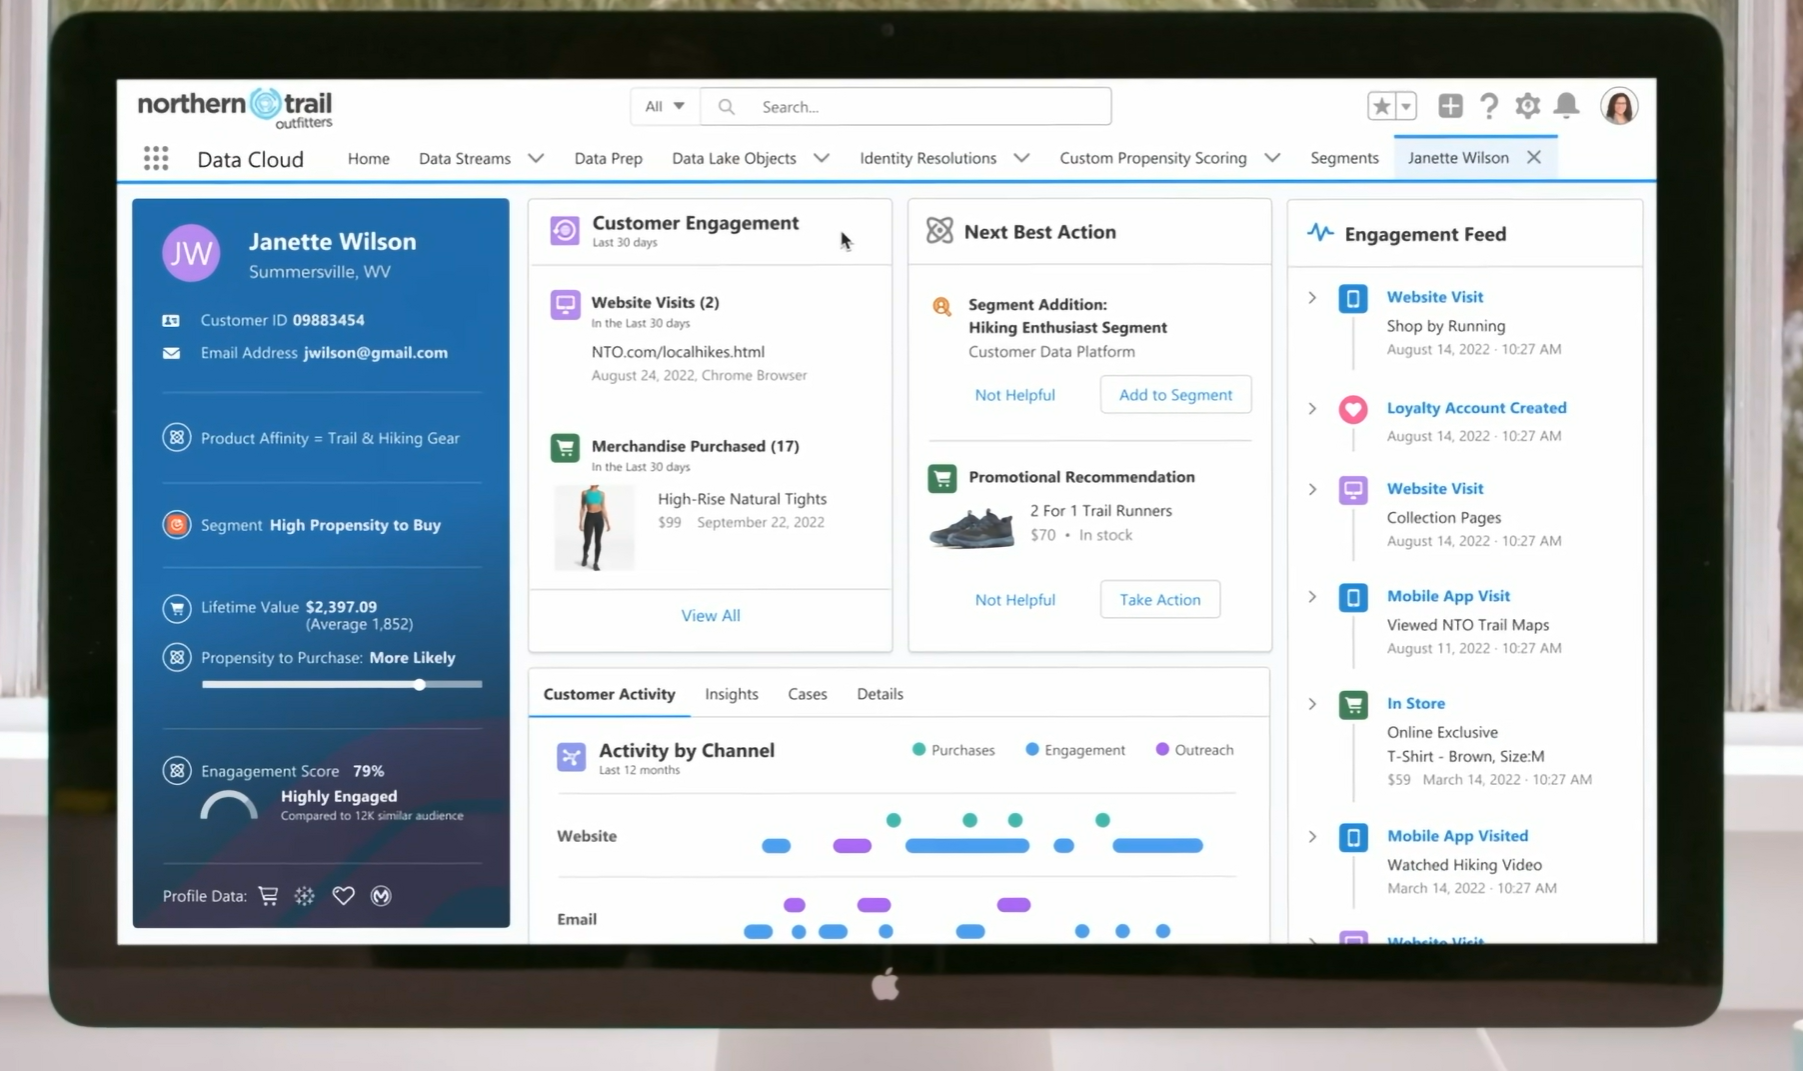Image resolution: width=1803 pixels, height=1071 pixels.
Task: Close the Janette Wilson tab
Action: click(1534, 158)
